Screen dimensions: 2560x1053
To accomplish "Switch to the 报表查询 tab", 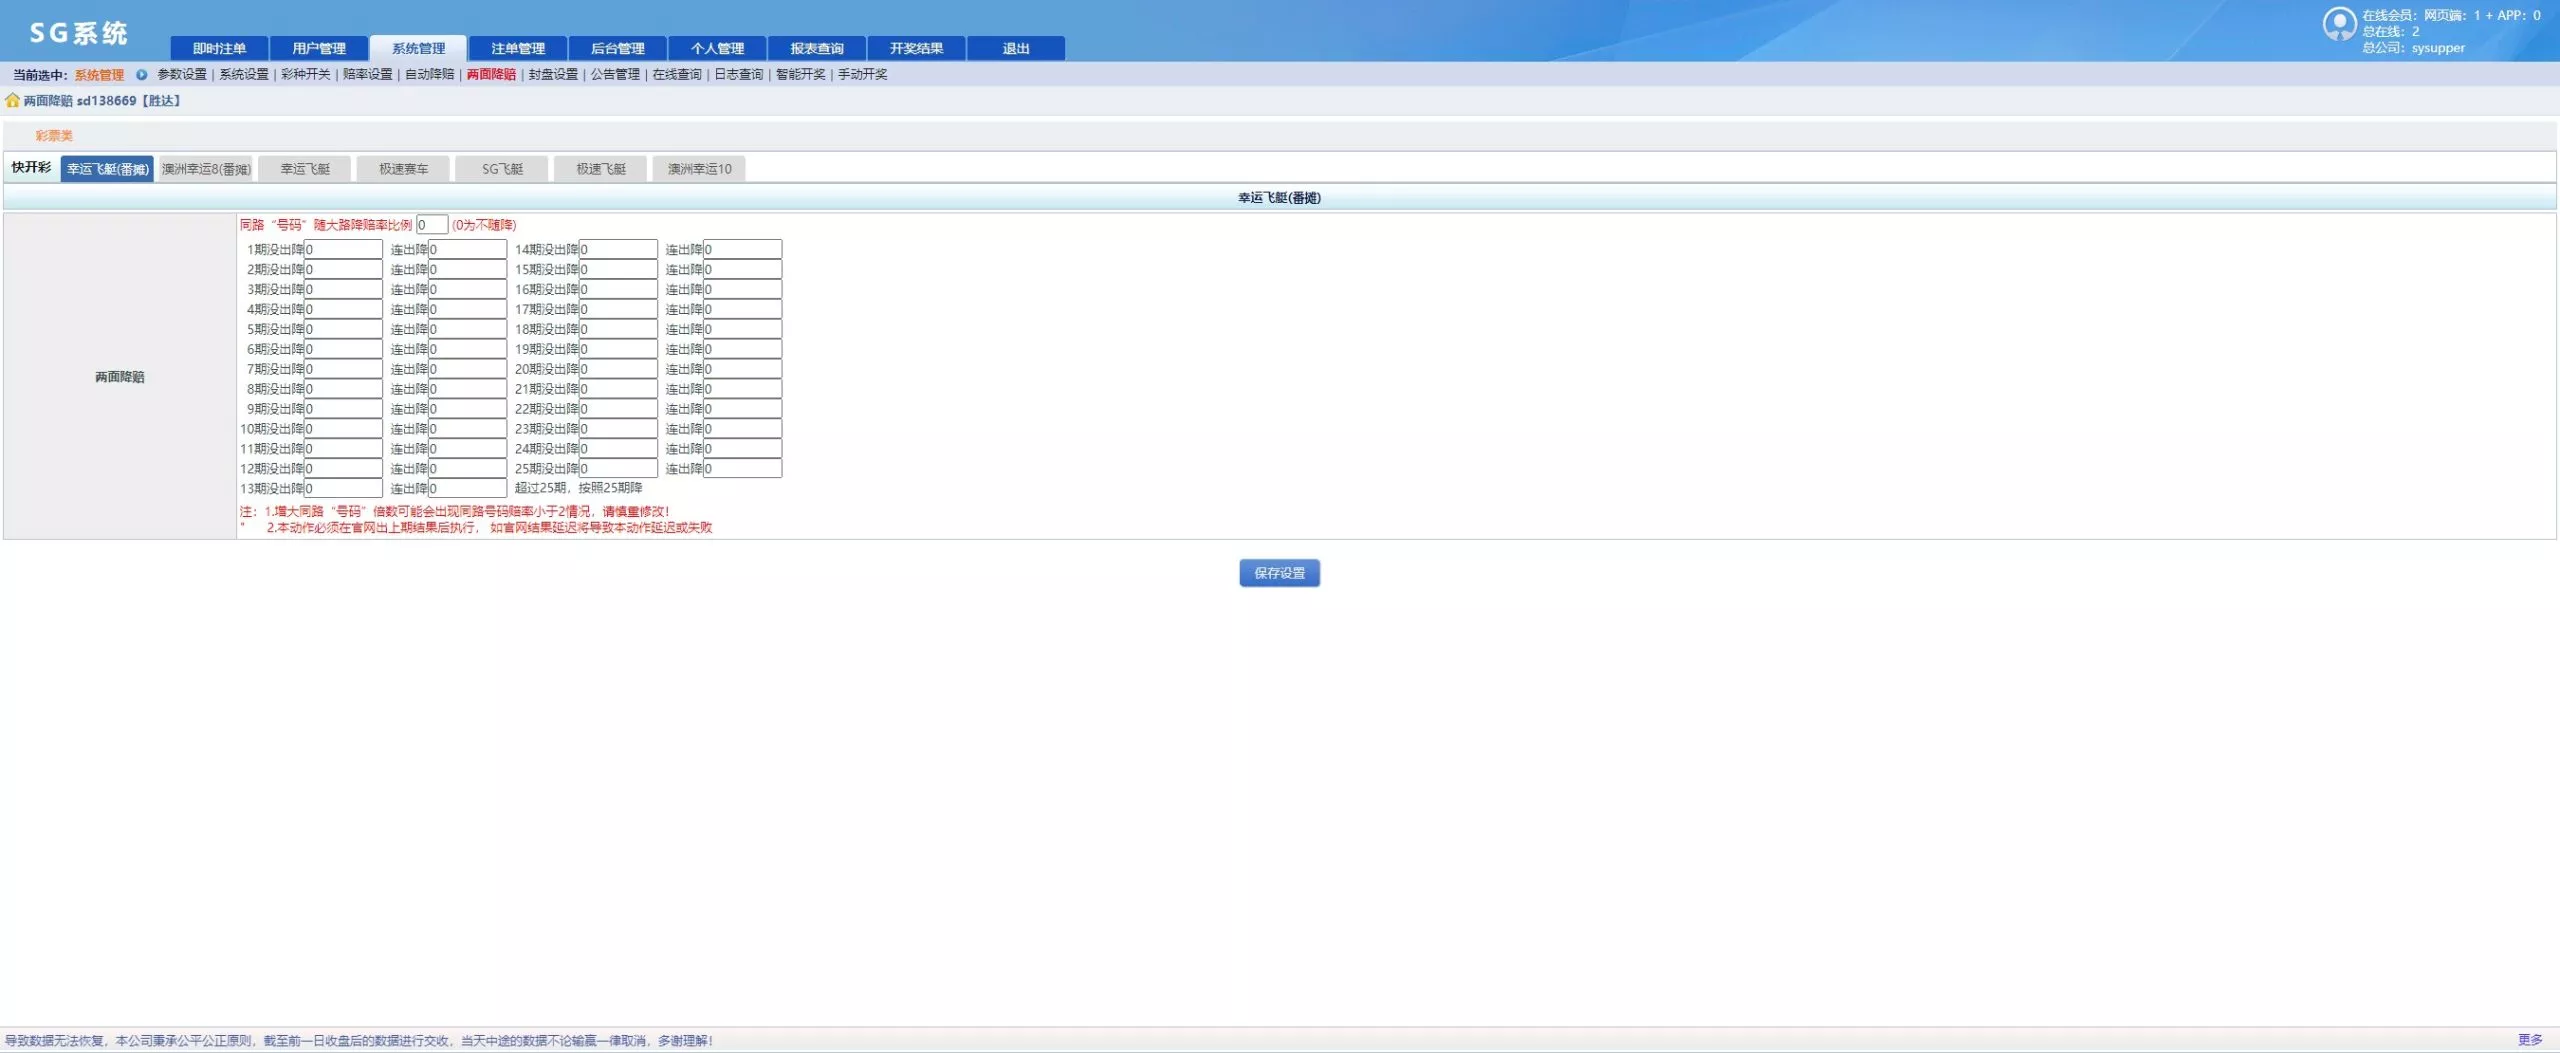I will pos(816,49).
